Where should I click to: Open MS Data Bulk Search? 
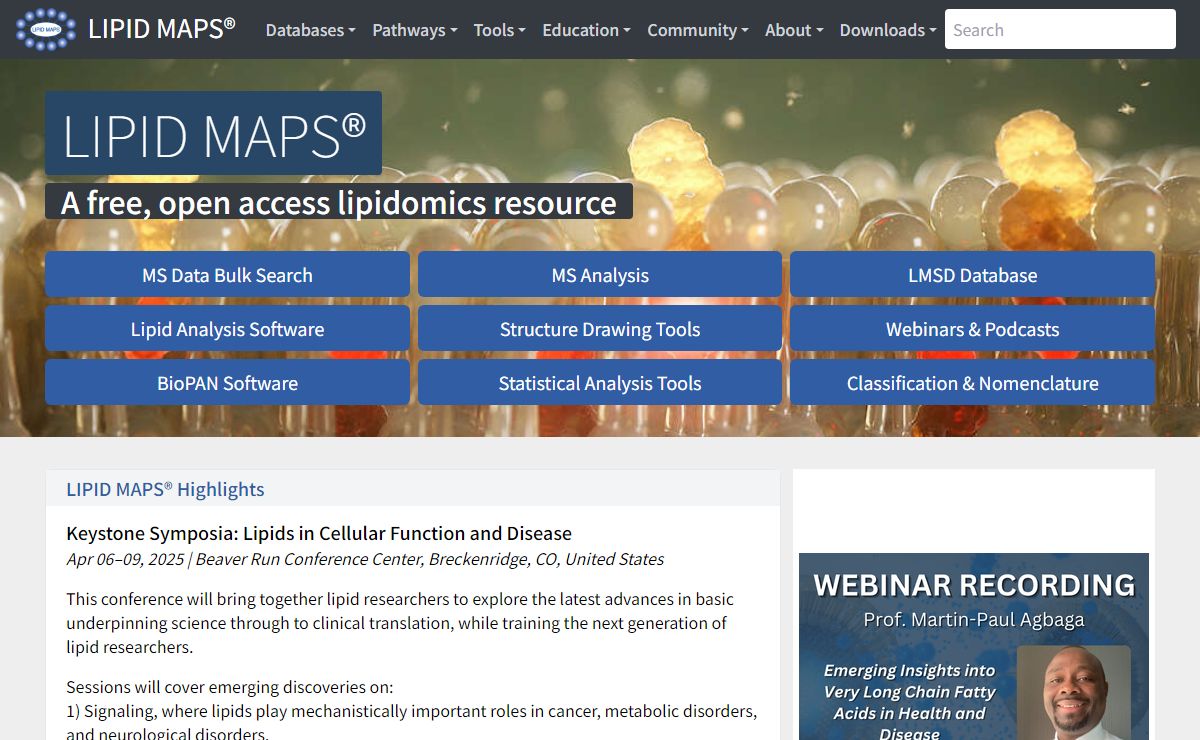[x=227, y=275]
